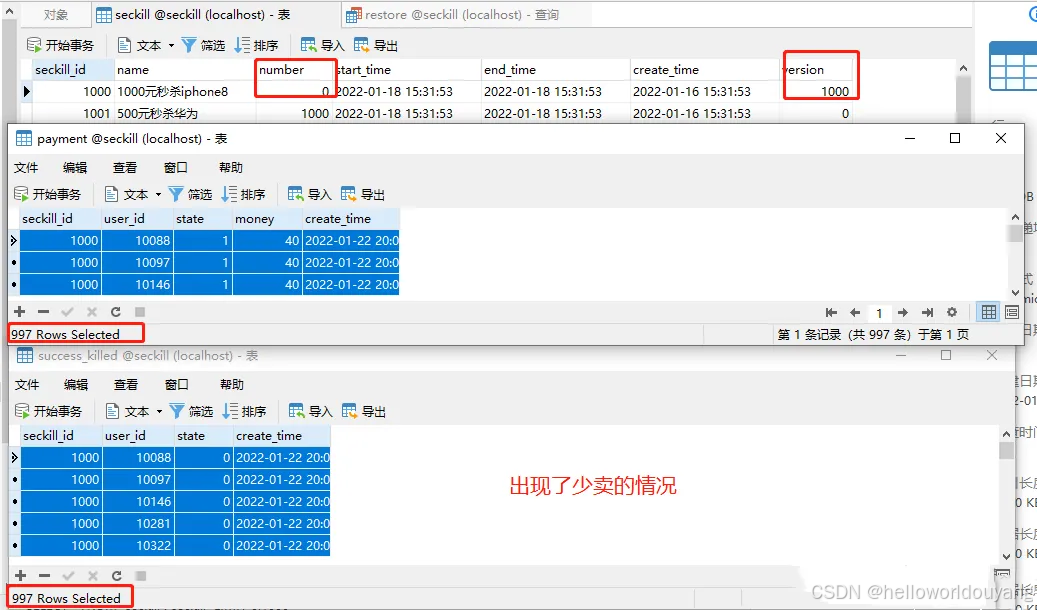Open 文件 menu in success_killed window

point(27,384)
